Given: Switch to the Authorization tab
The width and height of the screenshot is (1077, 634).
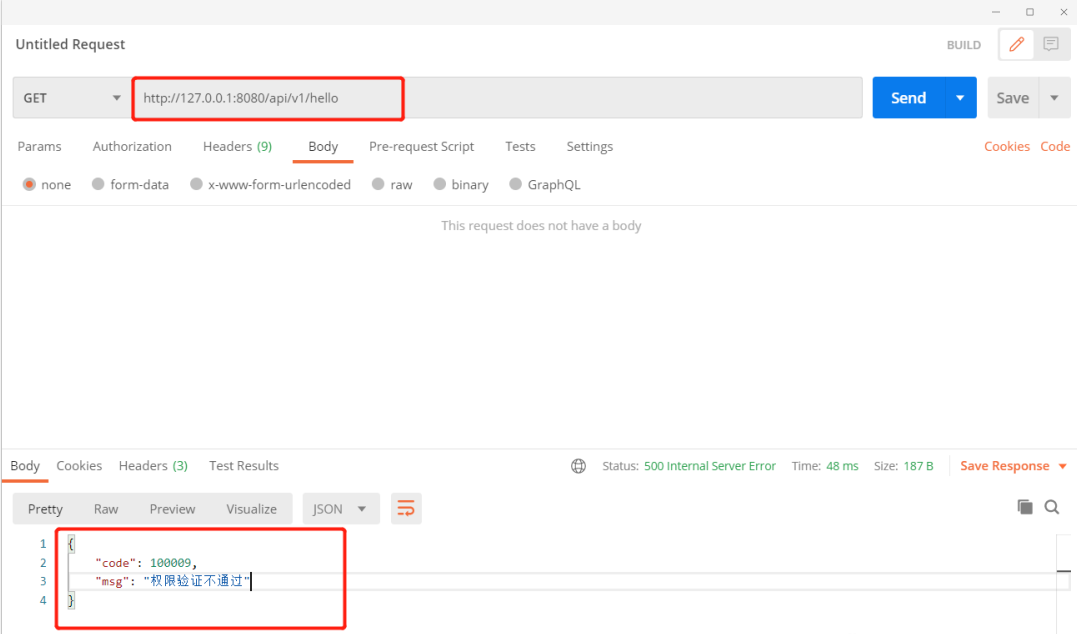Looking at the screenshot, I should coord(132,146).
